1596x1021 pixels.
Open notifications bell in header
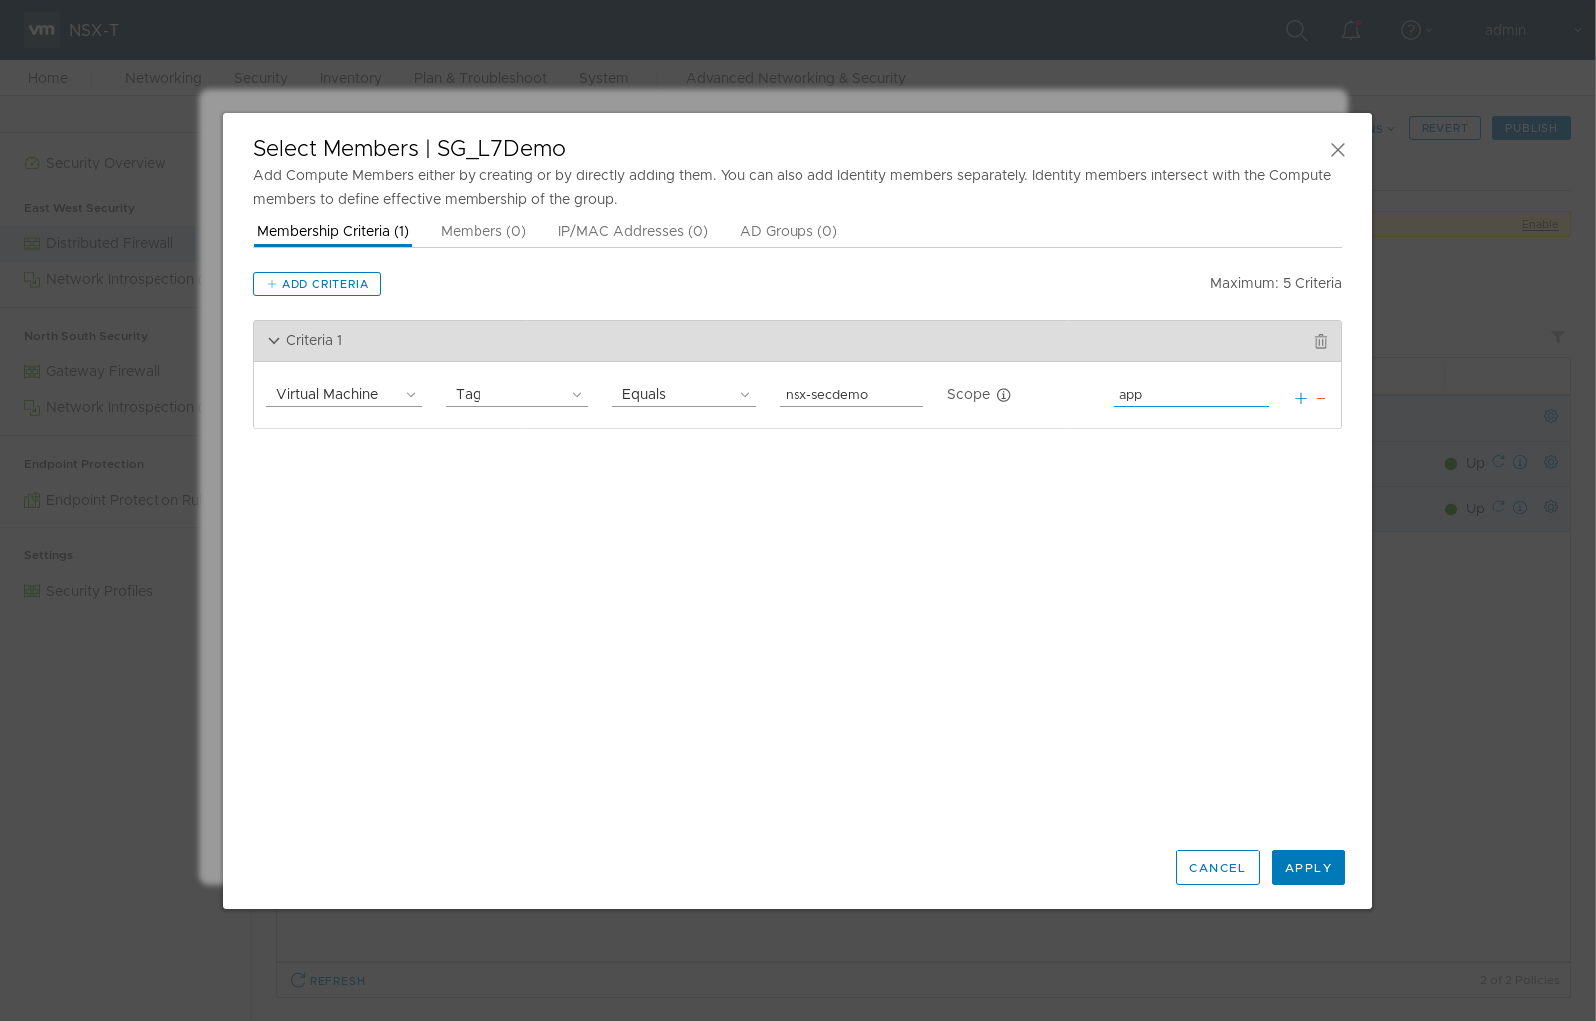tap(1351, 30)
